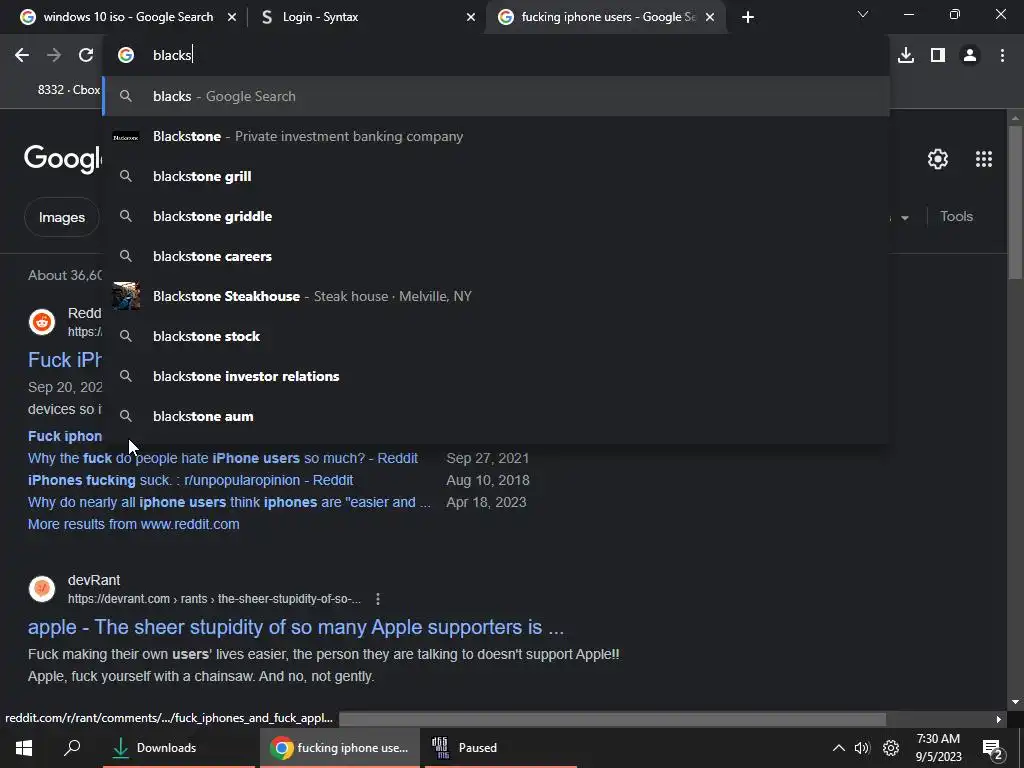Choose 'blackstone aum' suggestion
This screenshot has width=1024, height=768.
click(496, 417)
